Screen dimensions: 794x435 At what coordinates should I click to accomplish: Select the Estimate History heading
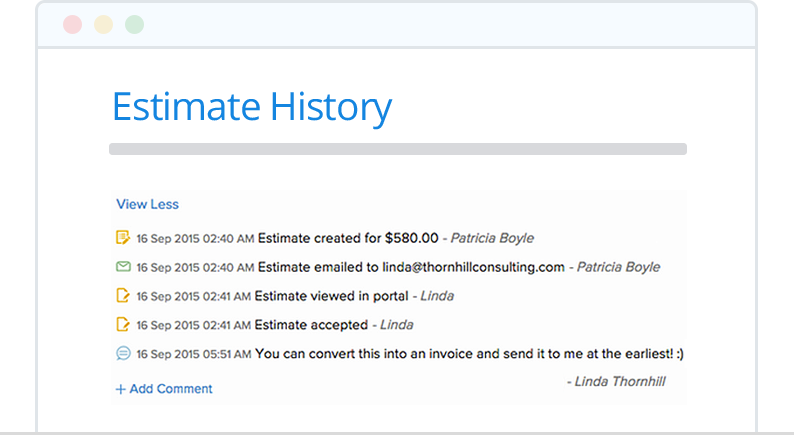252,107
